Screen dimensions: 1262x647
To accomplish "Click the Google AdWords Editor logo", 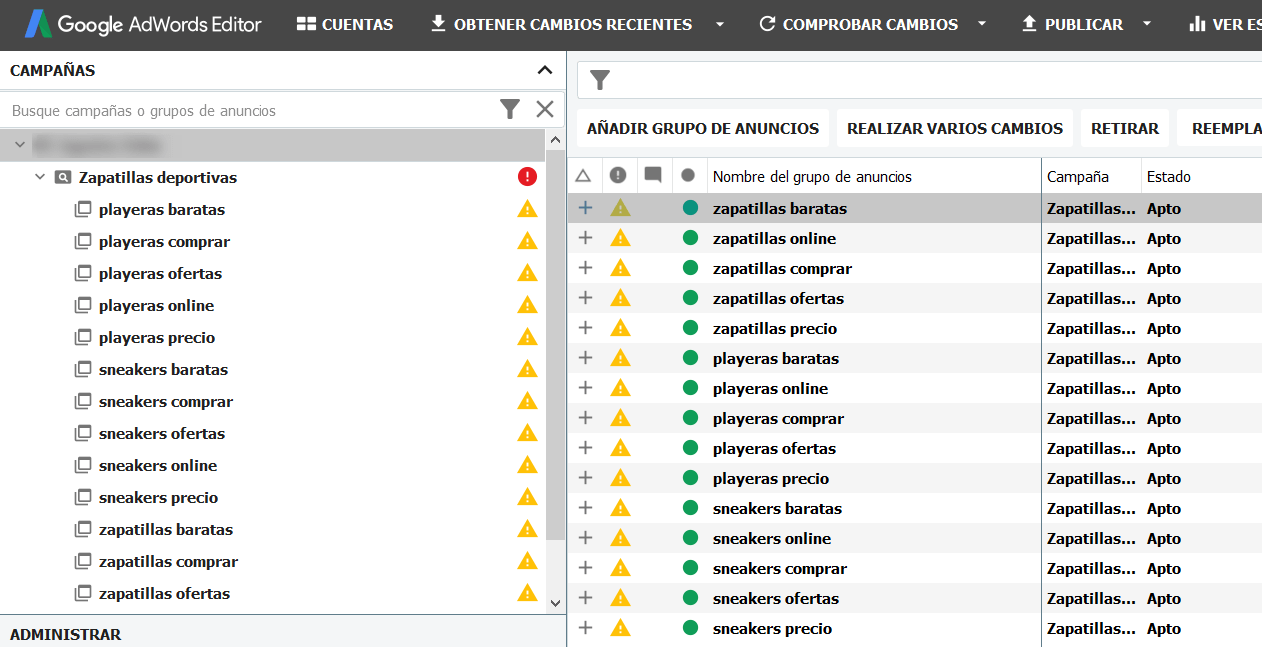I will point(143,24).
